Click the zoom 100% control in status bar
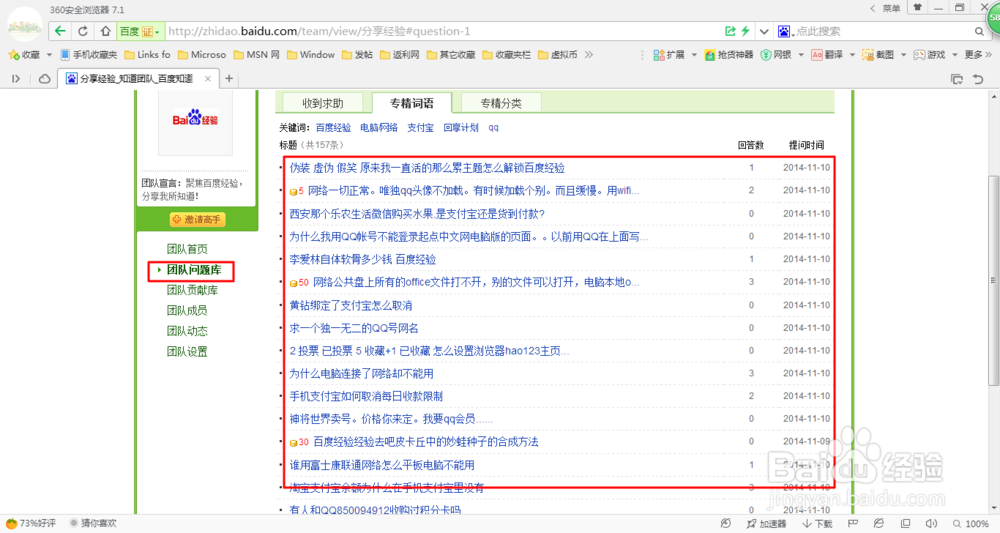The image size is (1000, 533). pyautogui.click(x=972, y=523)
